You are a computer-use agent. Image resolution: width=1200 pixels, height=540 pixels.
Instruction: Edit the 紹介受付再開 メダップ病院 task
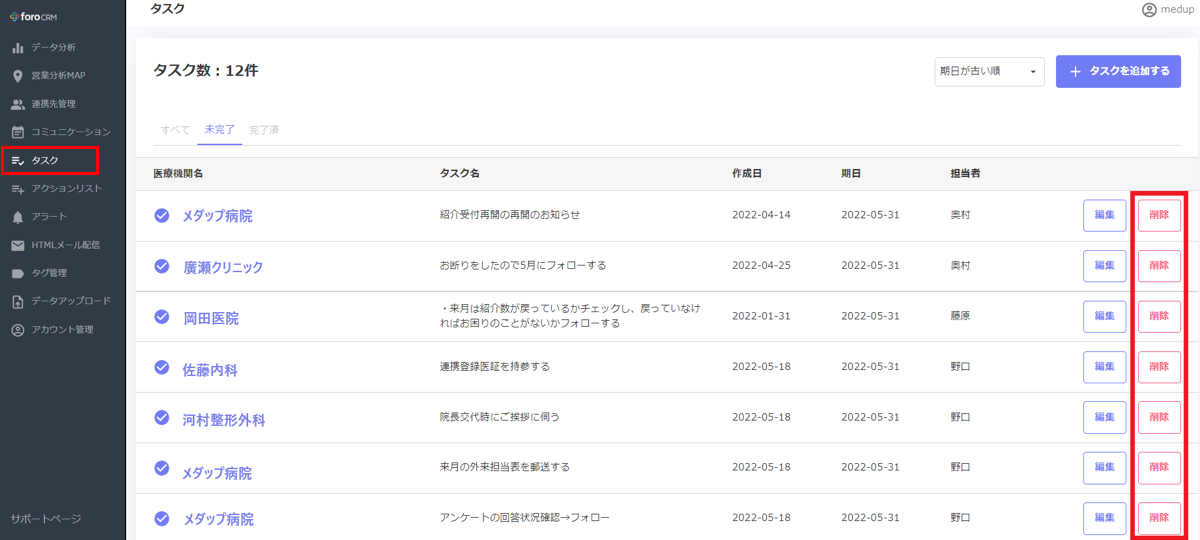pyautogui.click(x=1104, y=215)
